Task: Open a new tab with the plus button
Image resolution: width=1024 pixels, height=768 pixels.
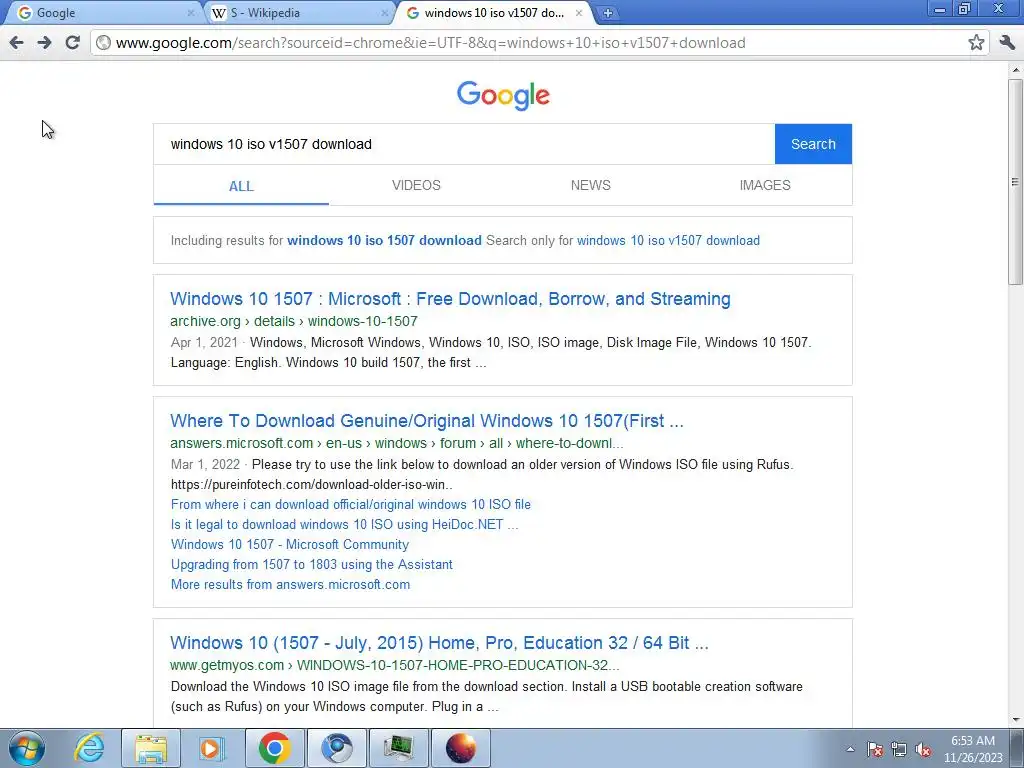Action: coord(607,12)
